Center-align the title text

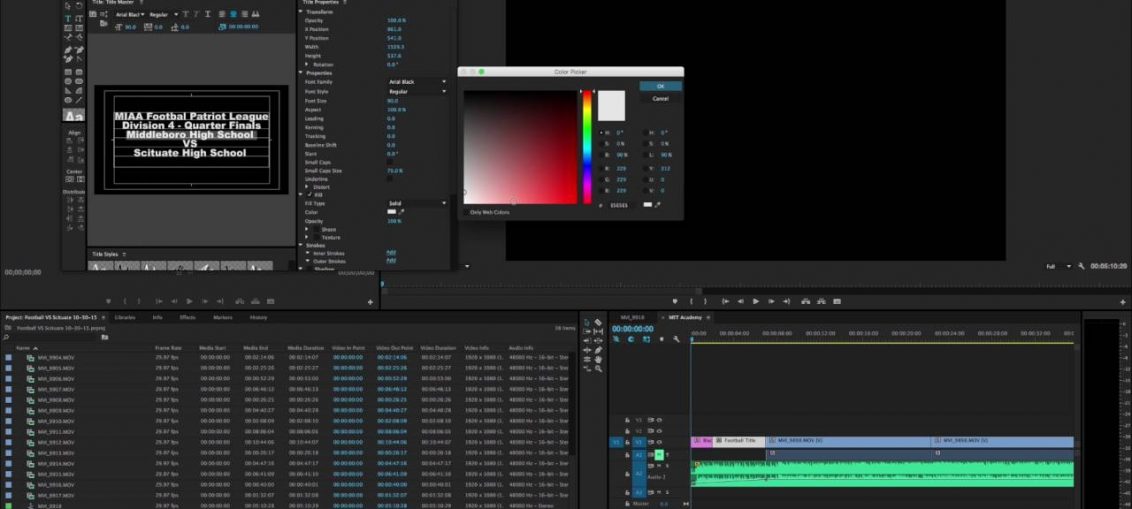[233, 14]
